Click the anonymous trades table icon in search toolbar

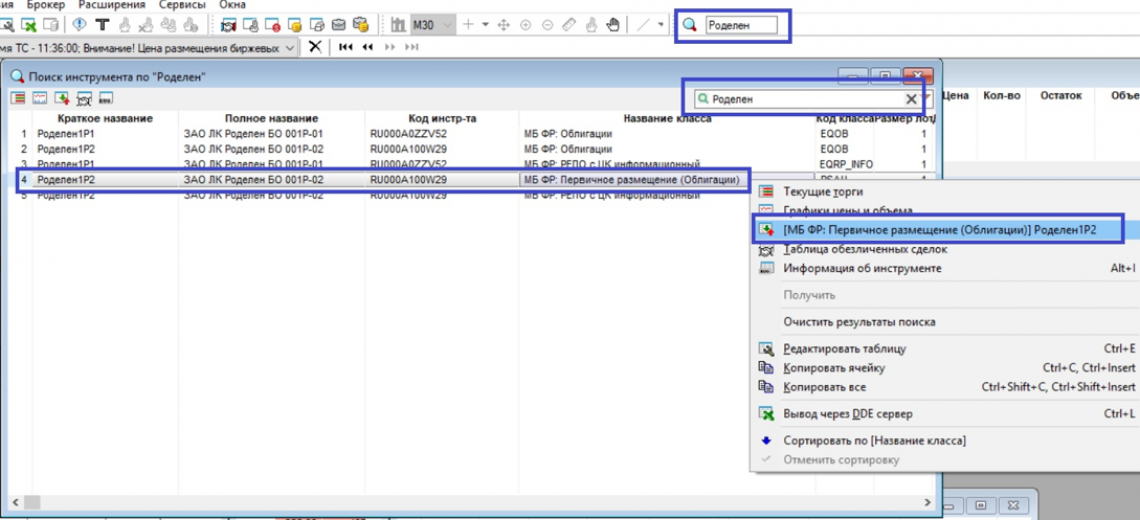(84, 98)
